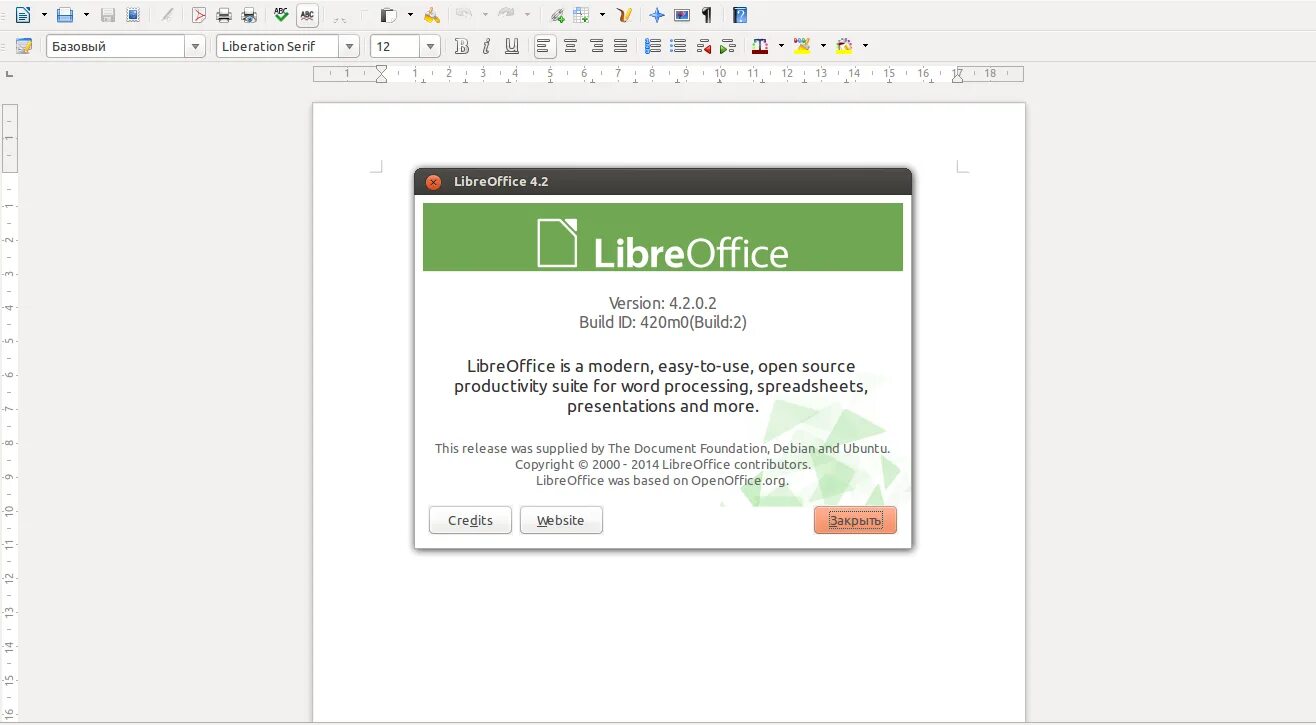
Task: Toggle Italic formatting
Action: coord(486,46)
